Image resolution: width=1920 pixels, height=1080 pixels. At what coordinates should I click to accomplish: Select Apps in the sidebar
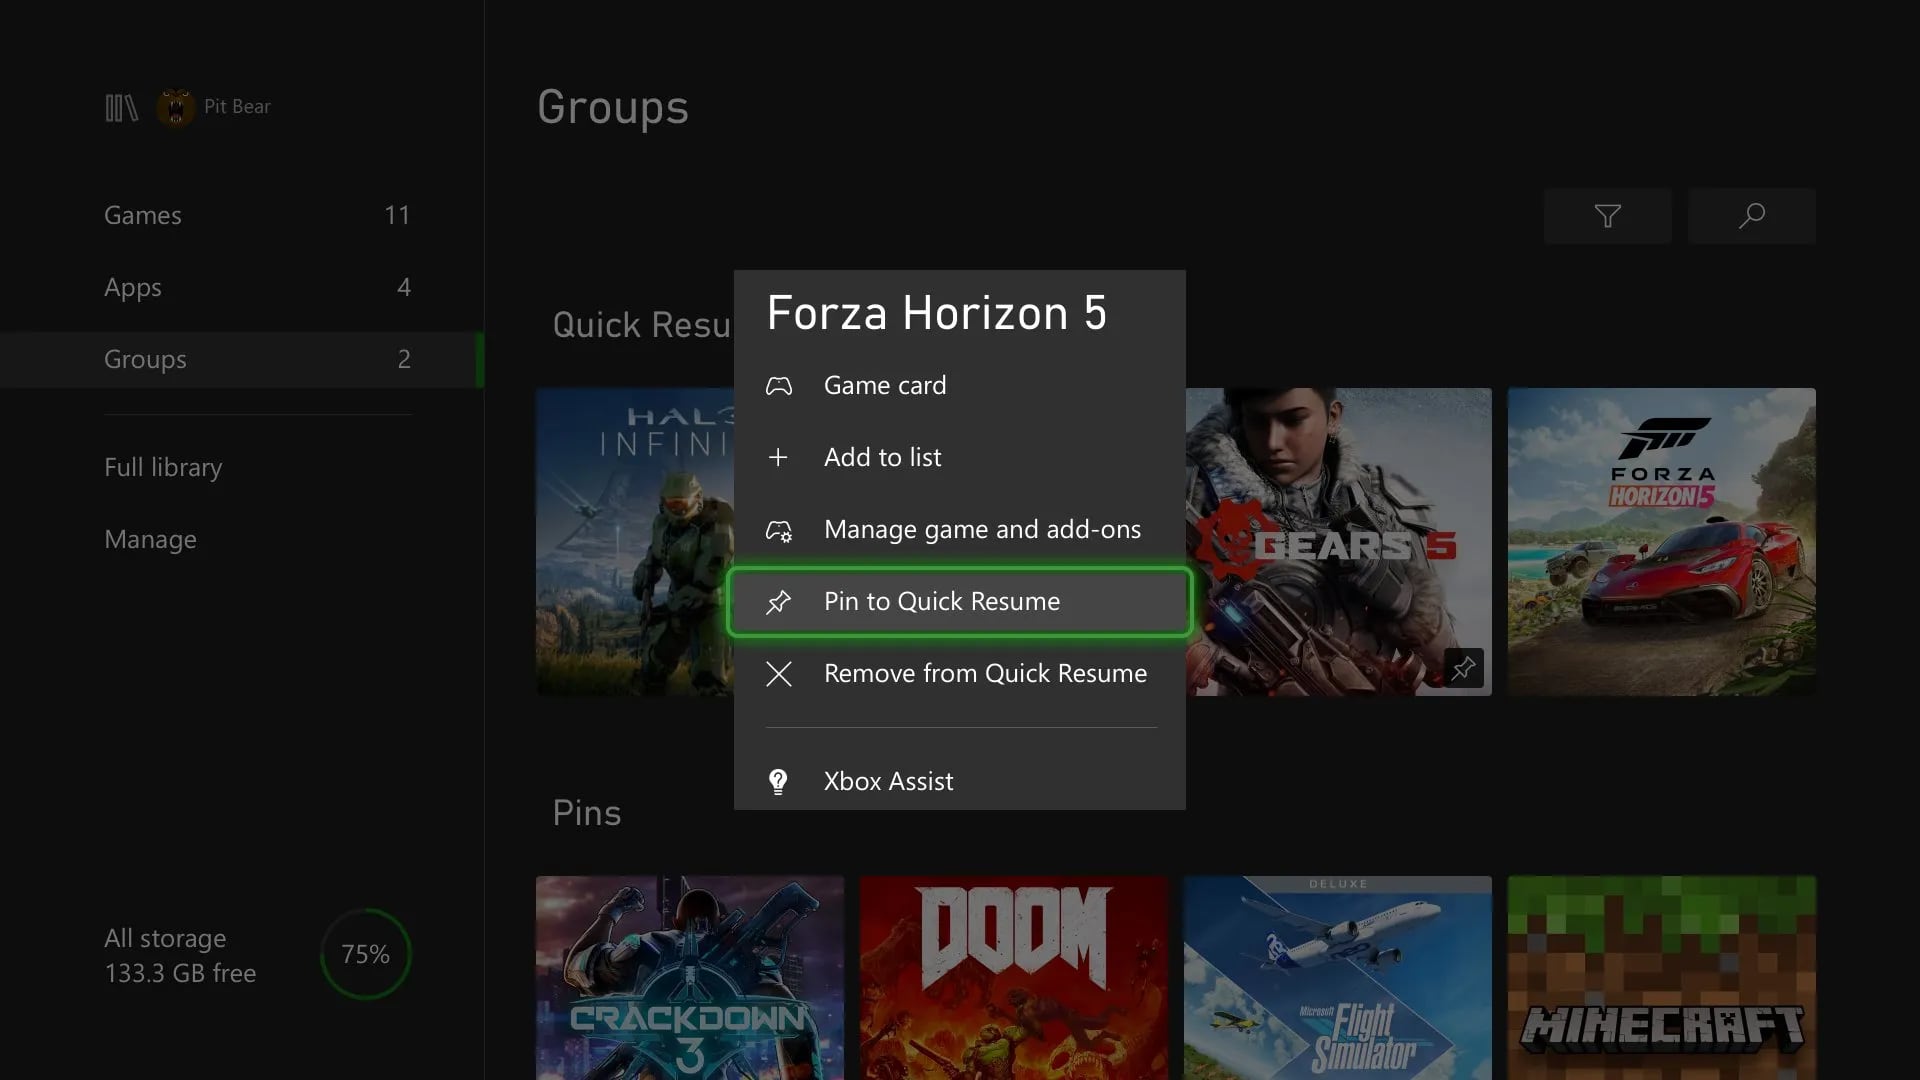[x=132, y=287]
